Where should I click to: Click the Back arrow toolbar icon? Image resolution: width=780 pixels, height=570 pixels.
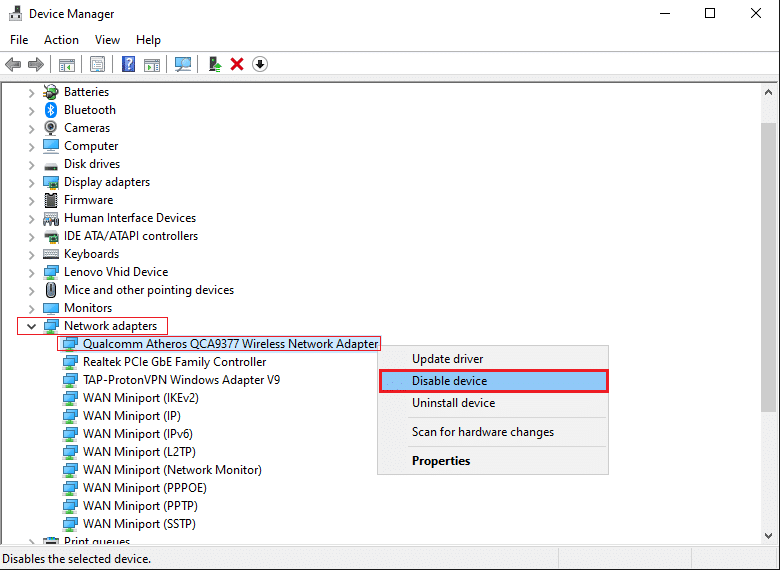[x=13, y=64]
